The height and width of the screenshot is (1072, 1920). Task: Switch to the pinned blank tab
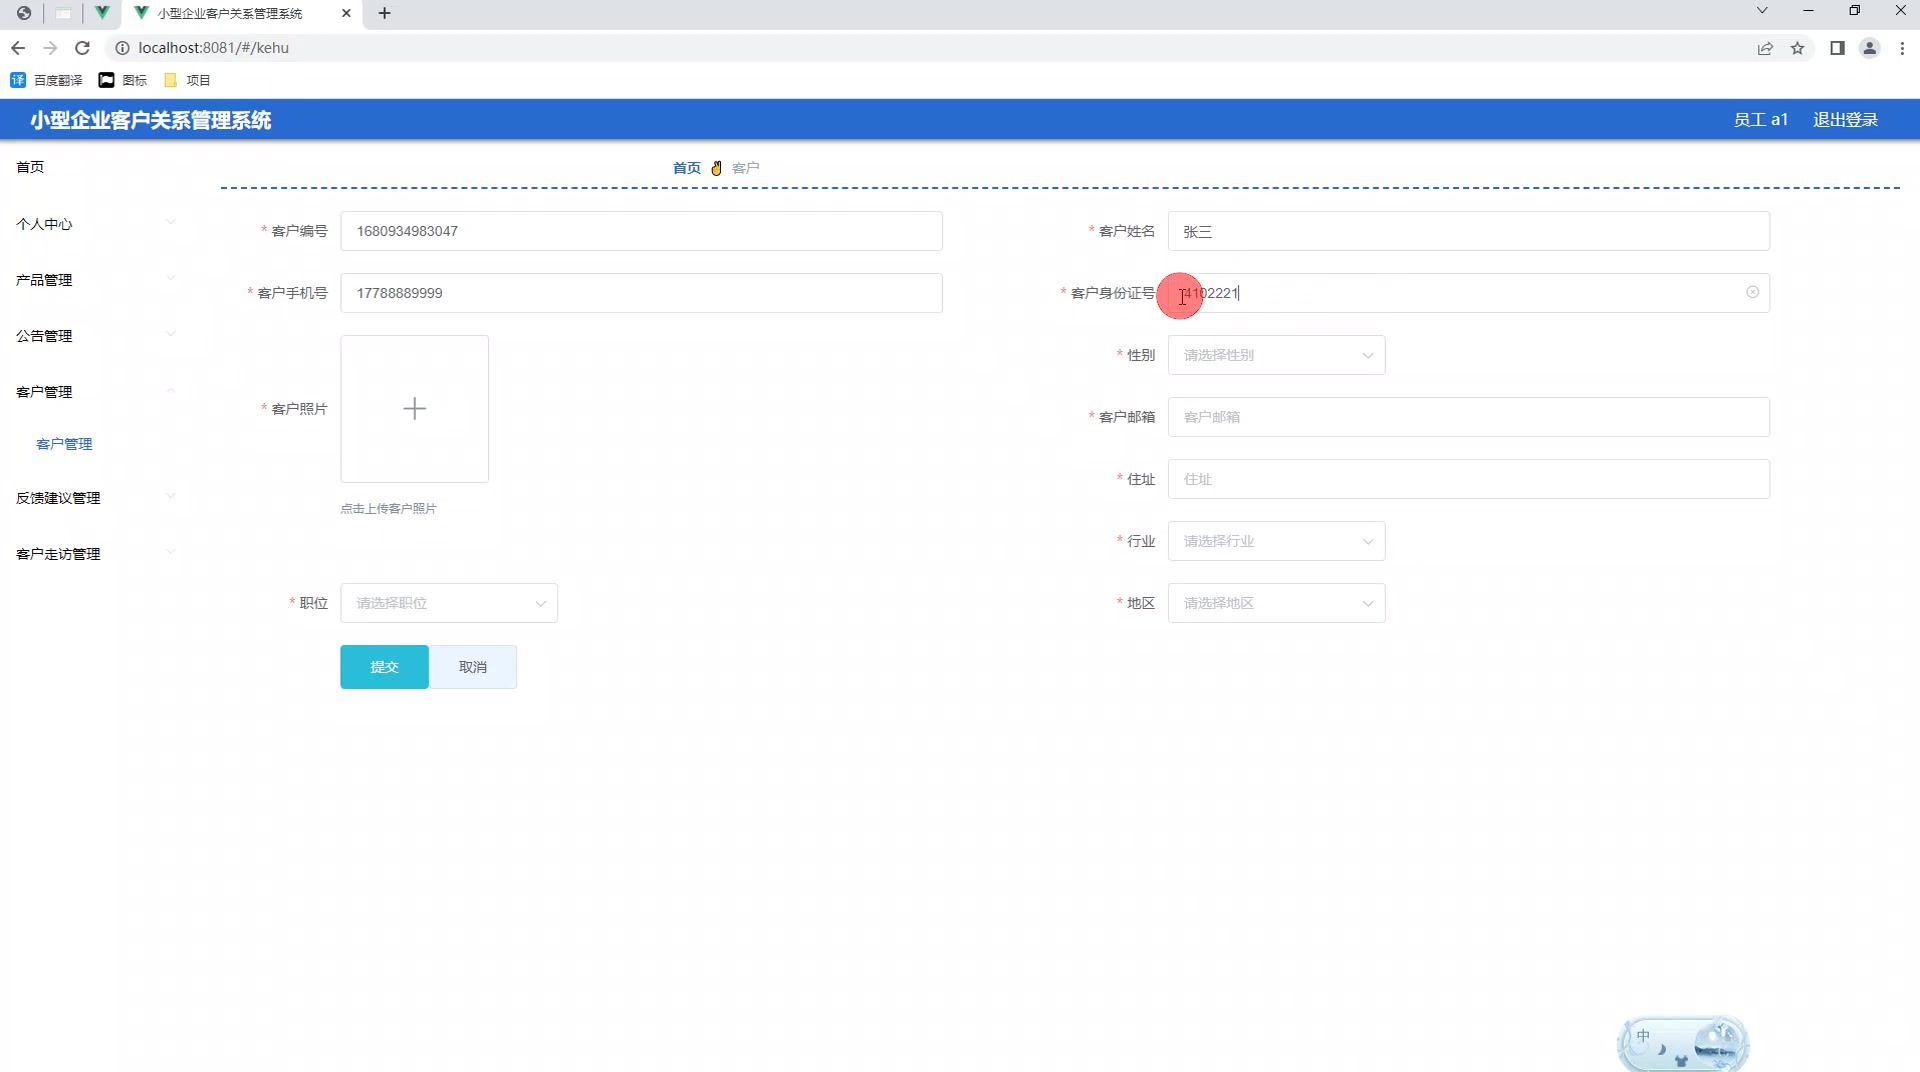coord(63,13)
